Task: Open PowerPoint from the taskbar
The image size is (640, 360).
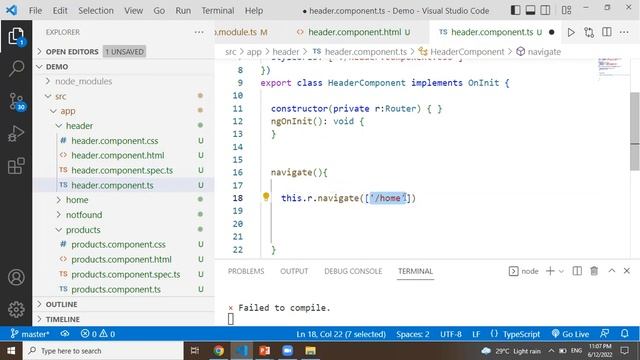Action: point(264,351)
